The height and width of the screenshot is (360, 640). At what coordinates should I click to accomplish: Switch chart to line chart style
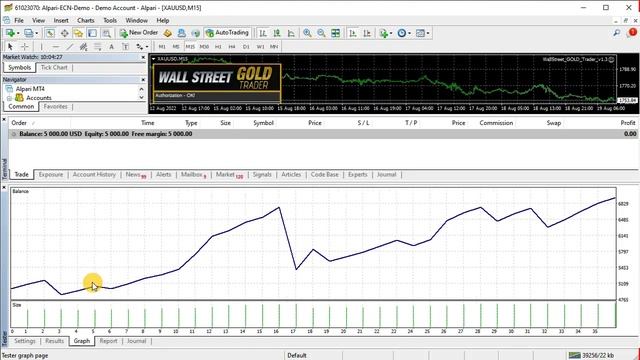click(x=291, y=33)
